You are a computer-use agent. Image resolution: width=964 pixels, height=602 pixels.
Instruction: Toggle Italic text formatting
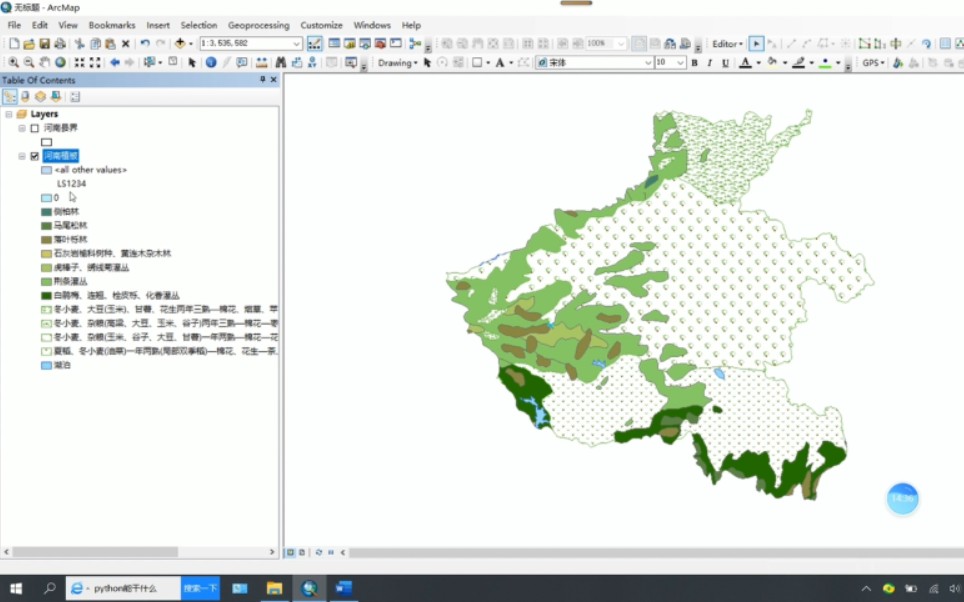[710, 63]
